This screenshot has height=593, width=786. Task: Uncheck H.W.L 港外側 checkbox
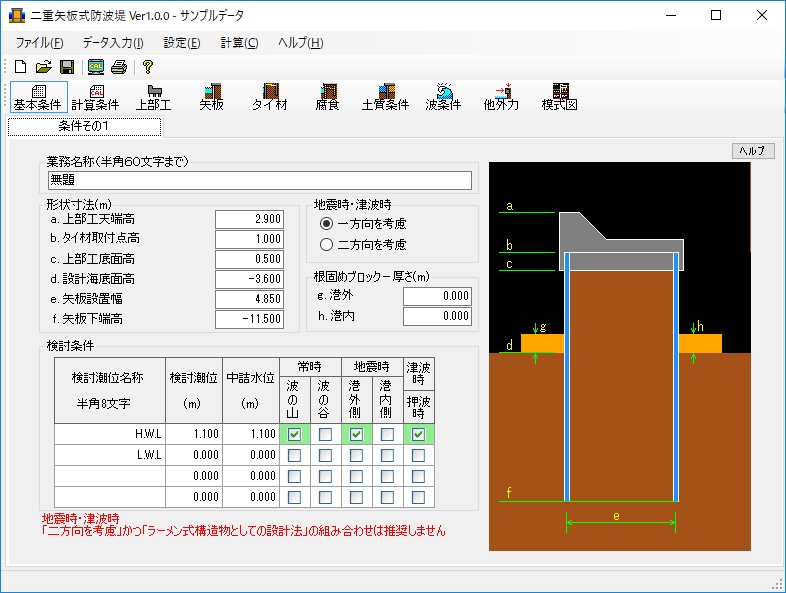click(x=356, y=434)
